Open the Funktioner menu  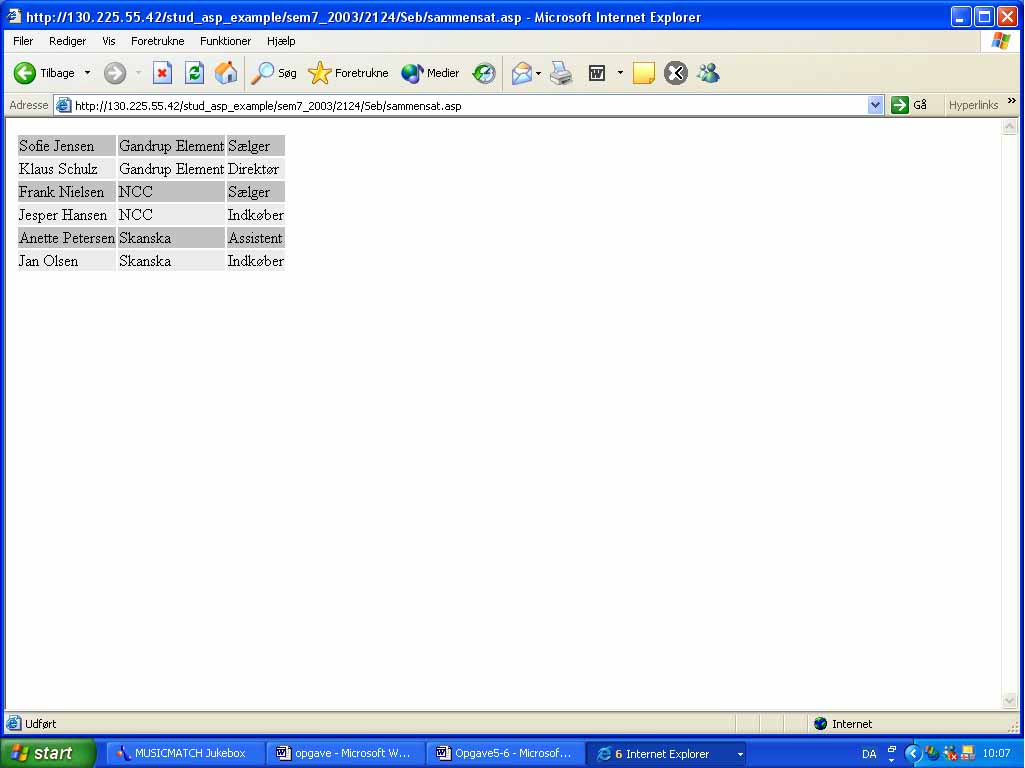click(225, 41)
